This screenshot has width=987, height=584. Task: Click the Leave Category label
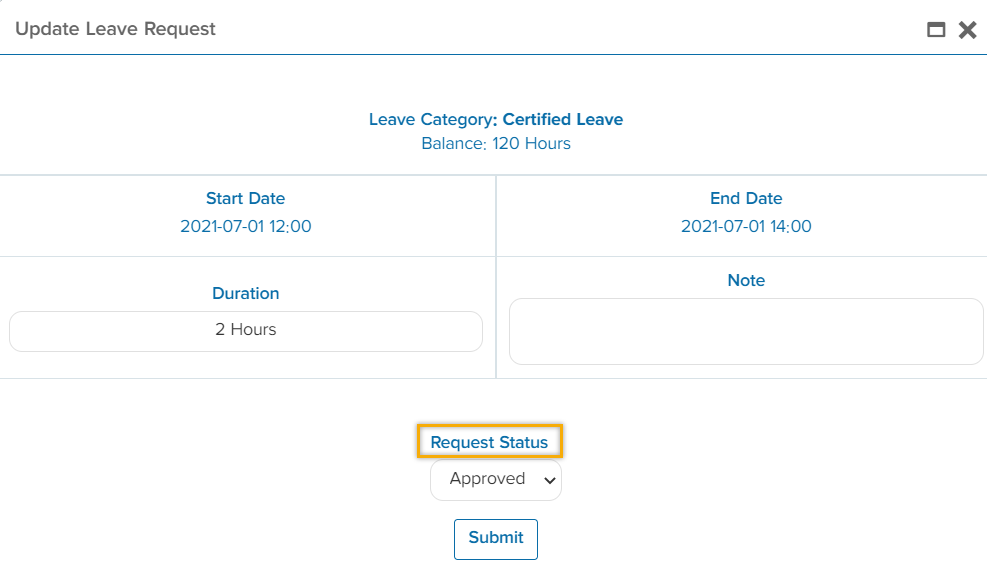(432, 120)
